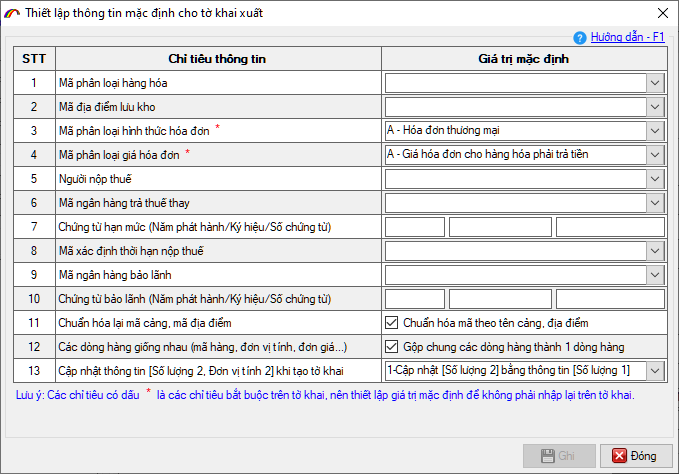Open the Mã địa điểm lưu kho dropdown
The width and height of the screenshot is (679, 474).
[x=655, y=107]
